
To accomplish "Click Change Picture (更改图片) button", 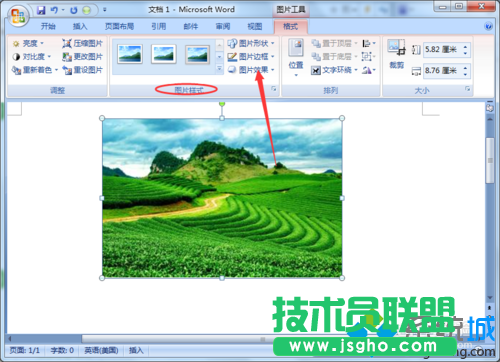I will 82,57.
